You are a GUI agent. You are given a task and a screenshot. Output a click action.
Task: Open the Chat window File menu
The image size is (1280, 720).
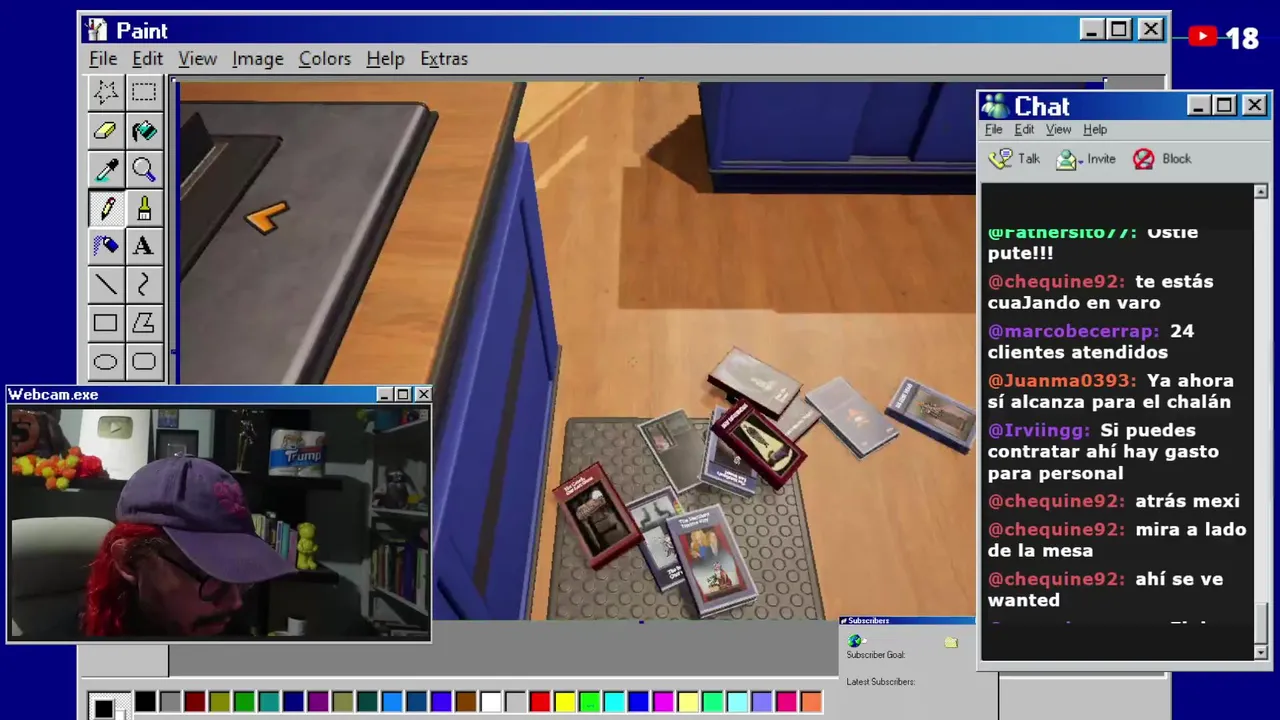[994, 129]
